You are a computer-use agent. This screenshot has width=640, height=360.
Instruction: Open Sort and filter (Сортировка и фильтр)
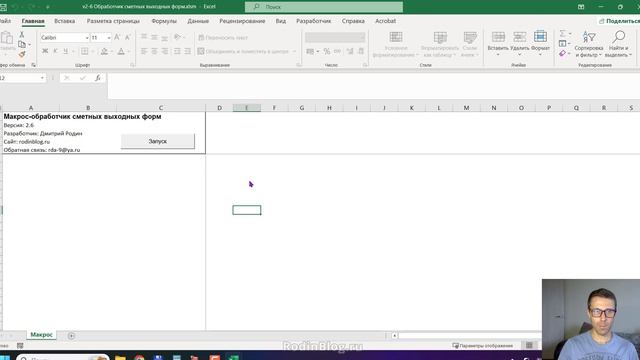pos(589,44)
